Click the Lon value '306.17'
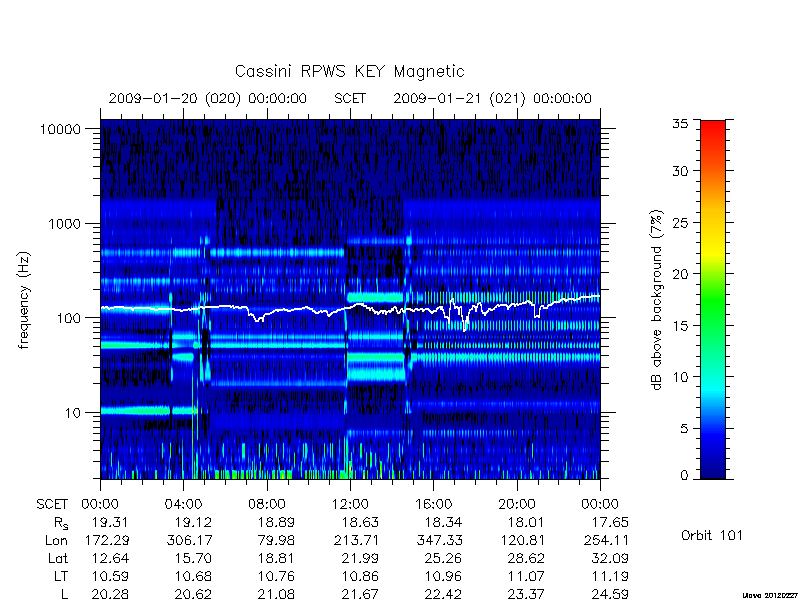Viewport: 800px width, 600px height. 188,540
